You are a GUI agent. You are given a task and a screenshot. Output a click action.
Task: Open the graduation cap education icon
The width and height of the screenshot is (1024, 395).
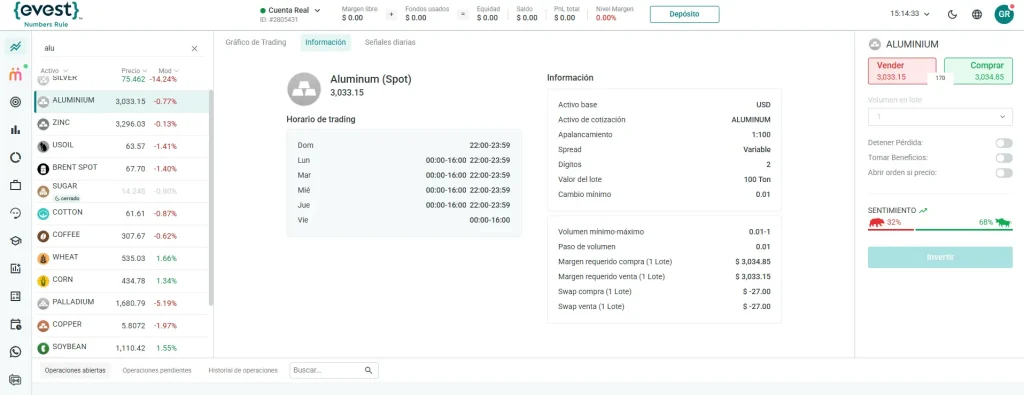(16, 241)
